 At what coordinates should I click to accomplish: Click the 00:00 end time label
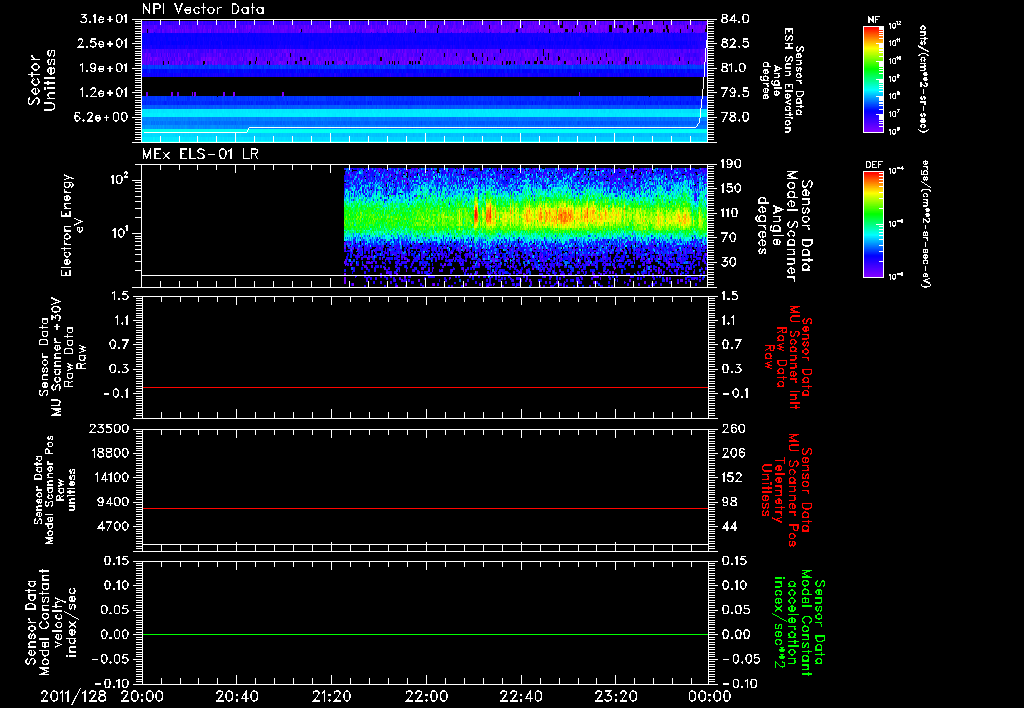[709, 696]
